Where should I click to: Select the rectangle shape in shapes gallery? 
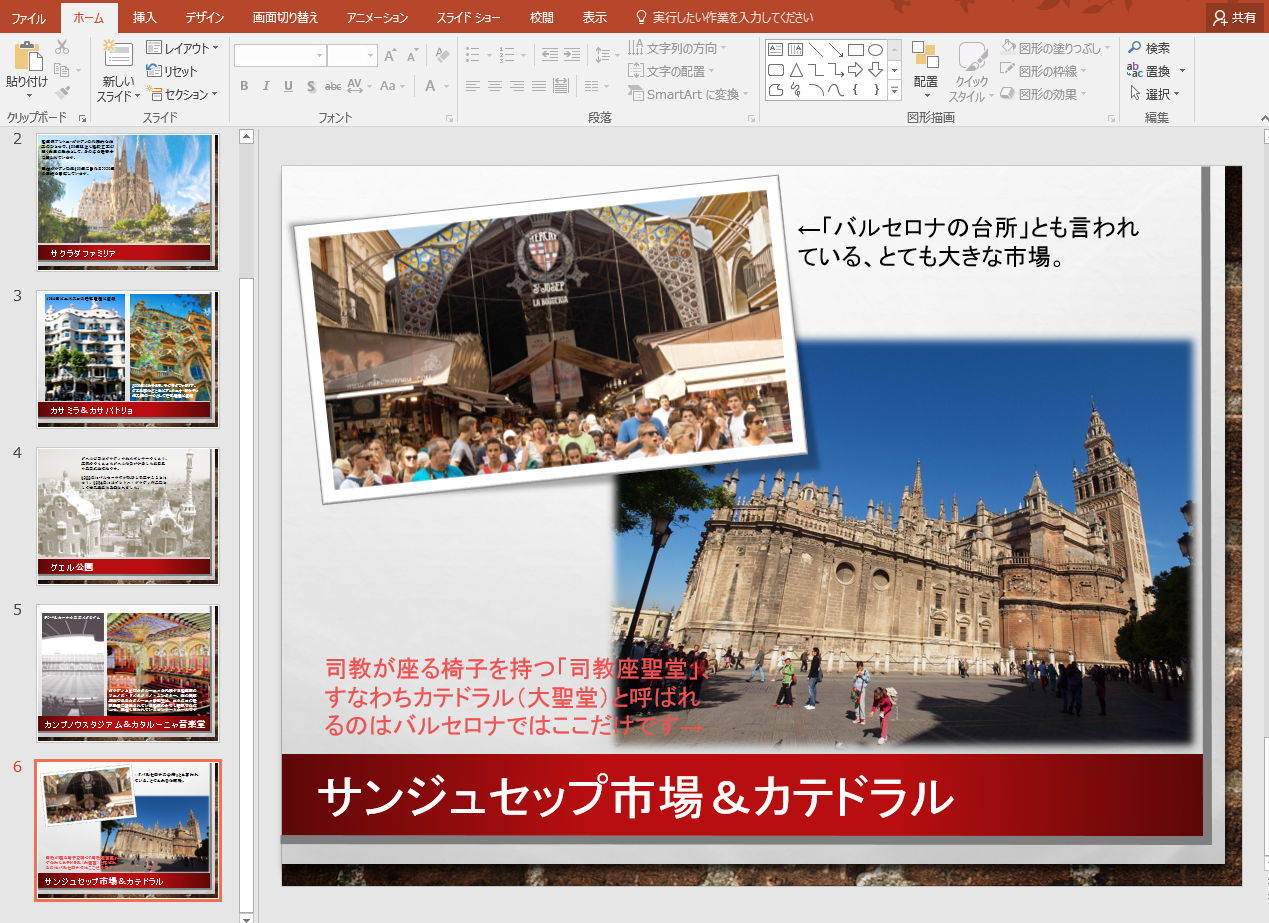(856, 50)
